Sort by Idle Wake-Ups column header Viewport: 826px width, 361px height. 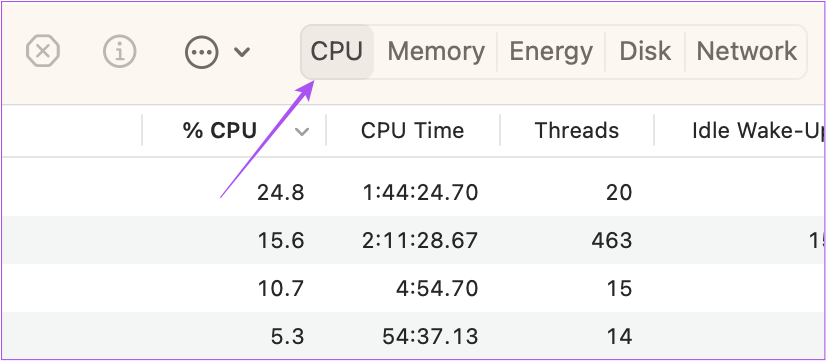point(758,130)
